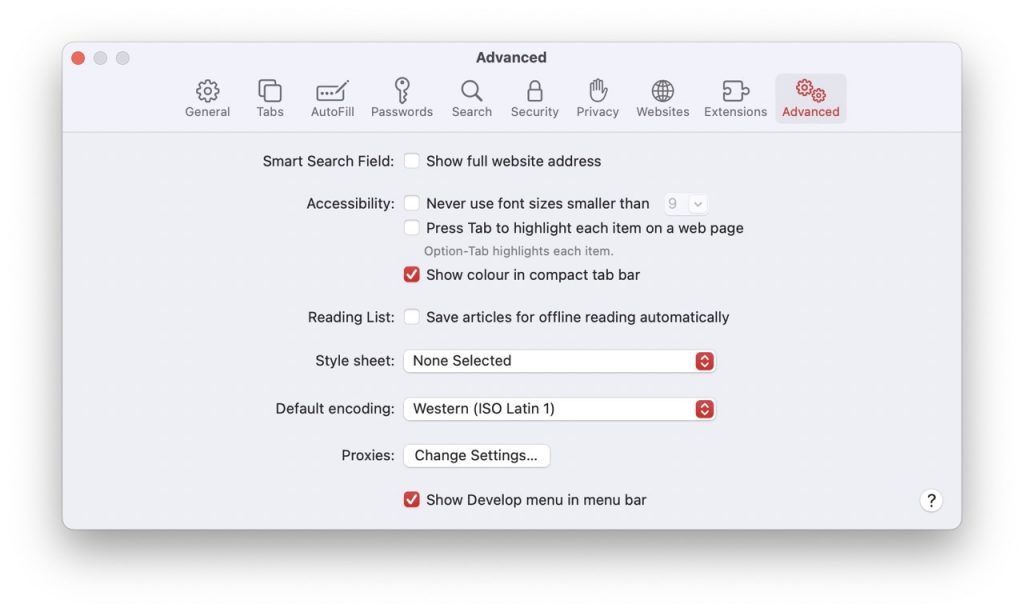Click the Proxies label
Viewport: 1024px width, 612px height.
pos(368,455)
